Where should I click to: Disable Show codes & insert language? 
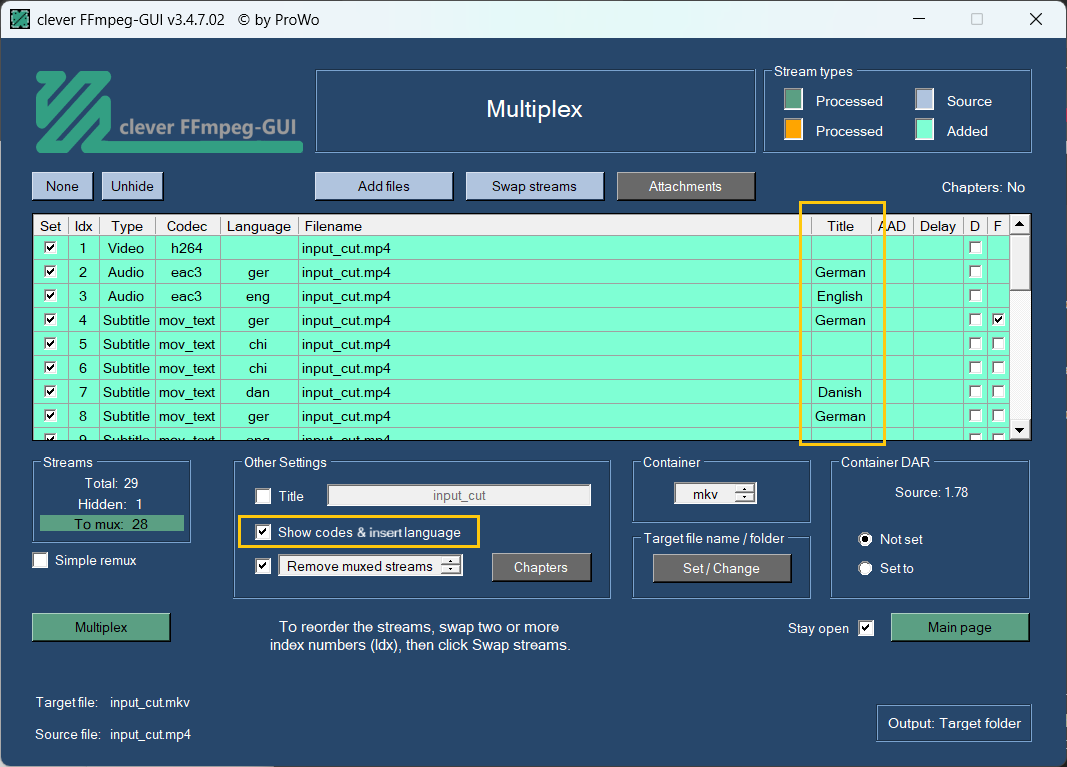pos(263,532)
